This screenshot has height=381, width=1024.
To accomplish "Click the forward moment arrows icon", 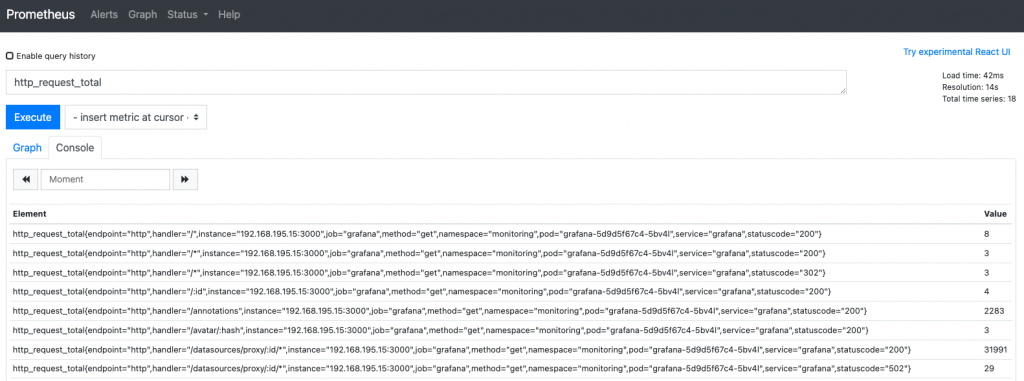I will 185,179.
